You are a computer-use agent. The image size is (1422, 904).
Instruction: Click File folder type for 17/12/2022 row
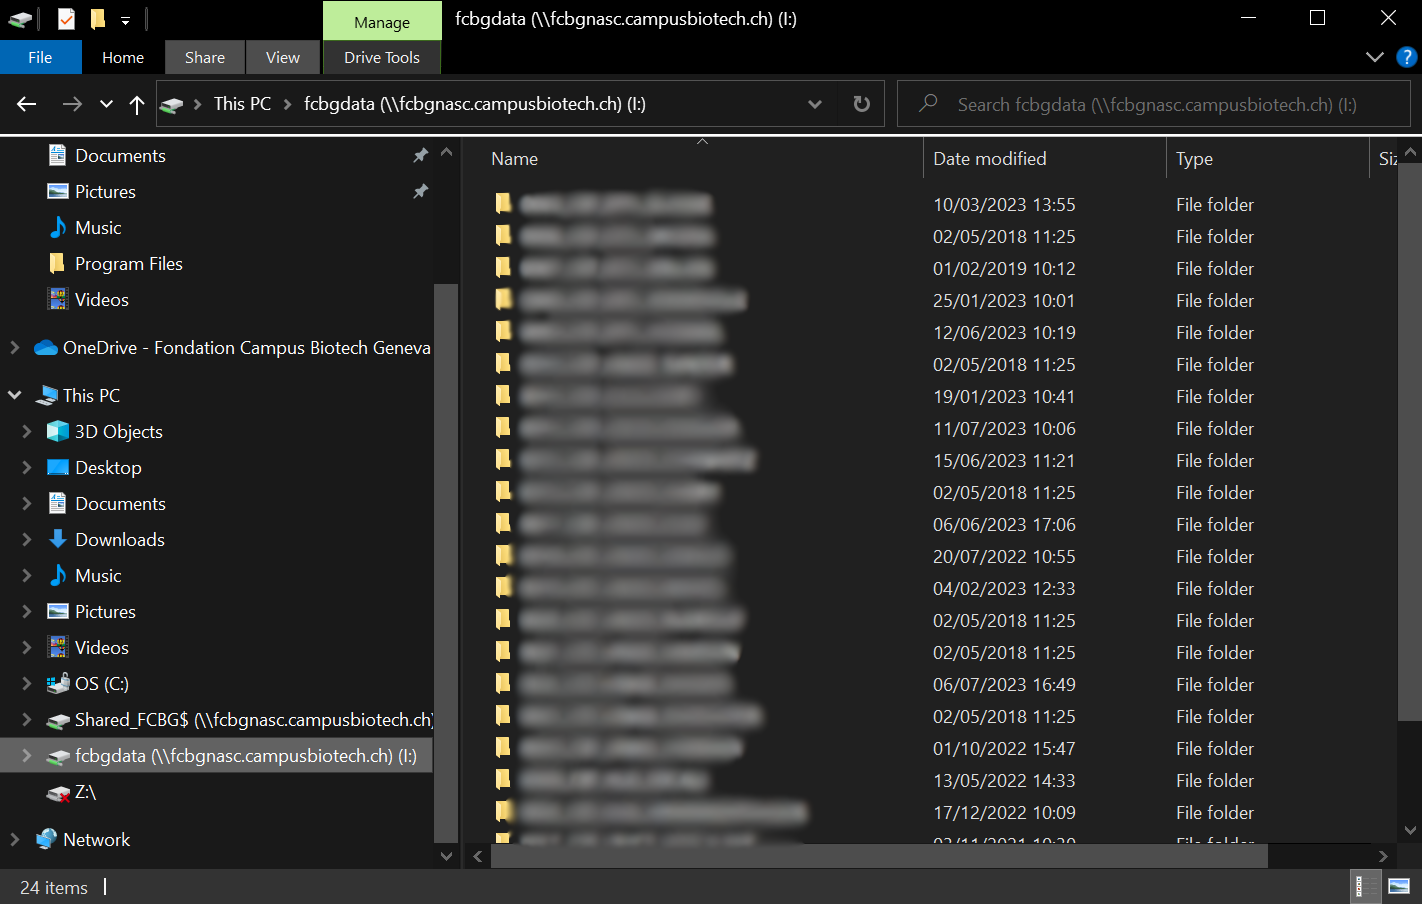pos(1215,813)
